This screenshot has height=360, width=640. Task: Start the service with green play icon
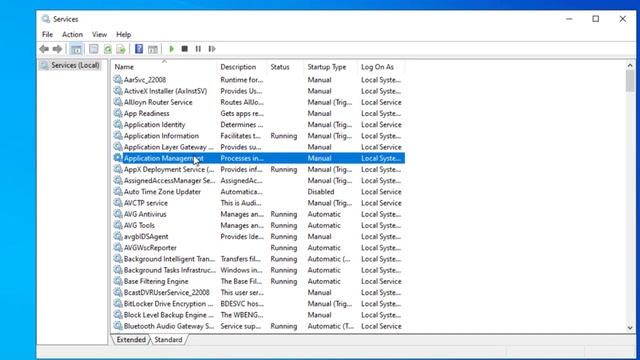click(171, 49)
